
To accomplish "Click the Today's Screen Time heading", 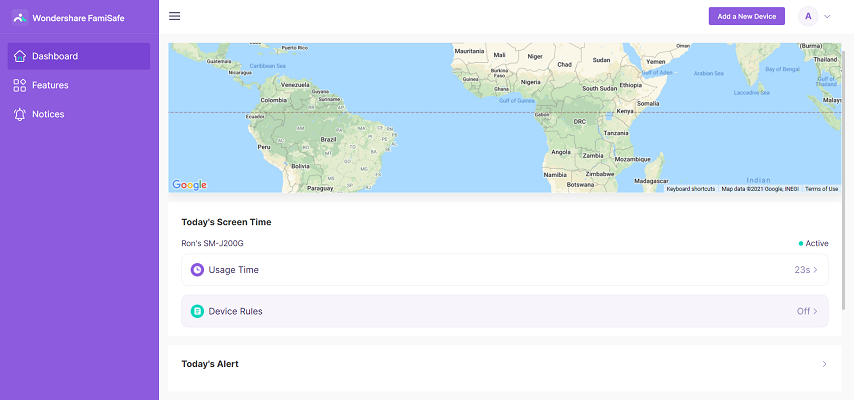I will click(x=226, y=222).
